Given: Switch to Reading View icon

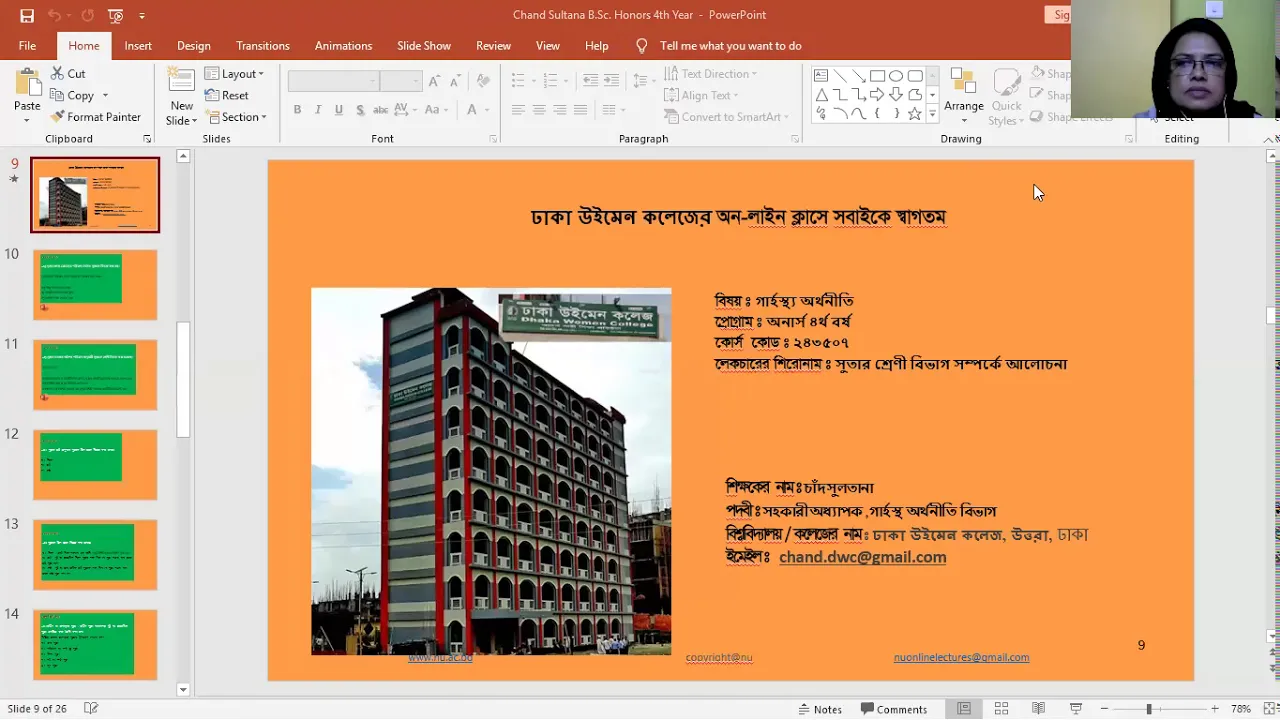Looking at the screenshot, I should [1038, 709].
